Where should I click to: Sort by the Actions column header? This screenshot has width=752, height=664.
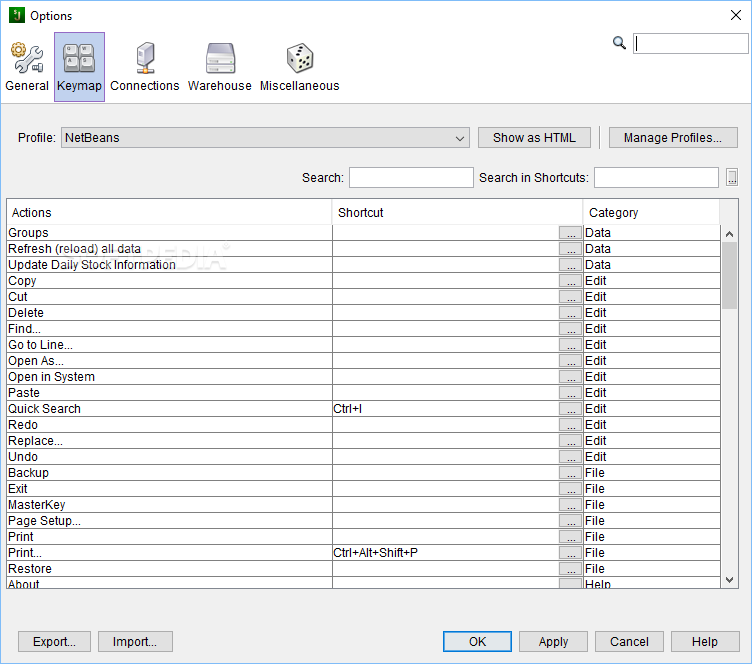169,212
